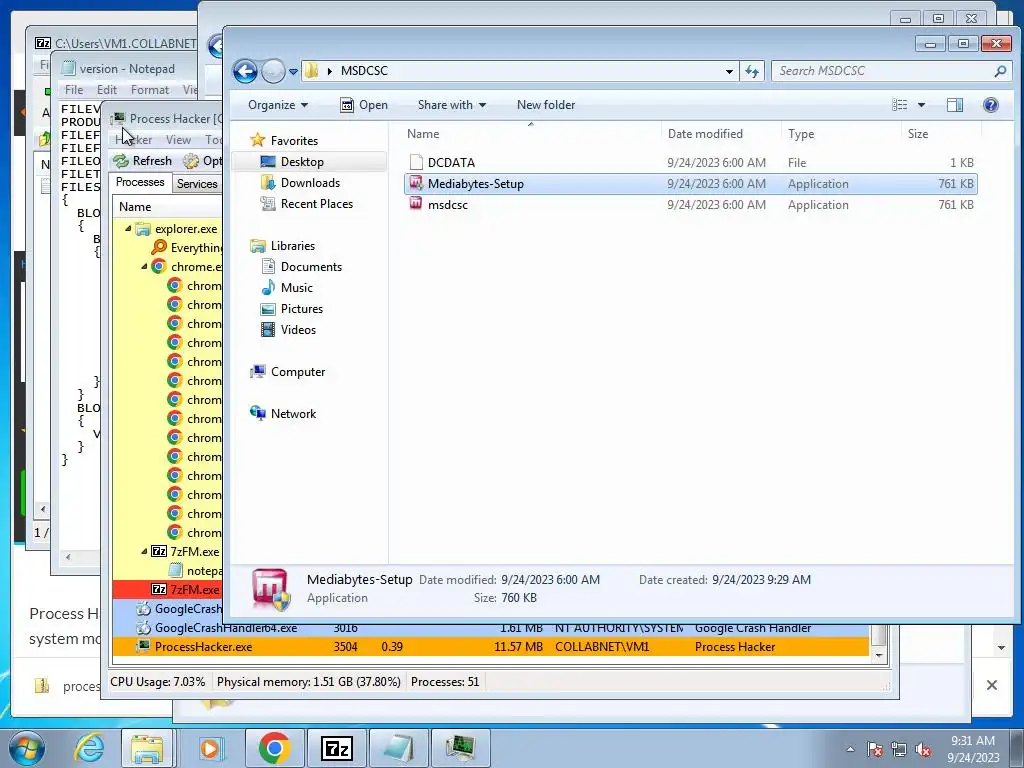
Task: Open the Share with dropdown
Action: coord(452,104)
